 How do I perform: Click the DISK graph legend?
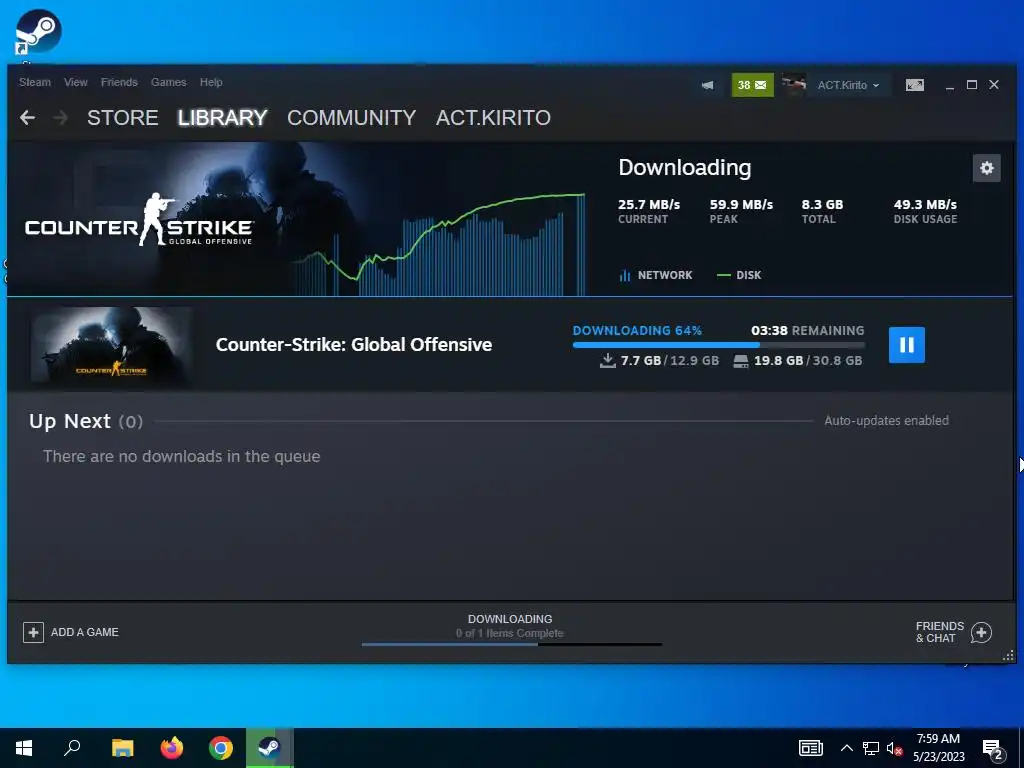pos(739,275)
